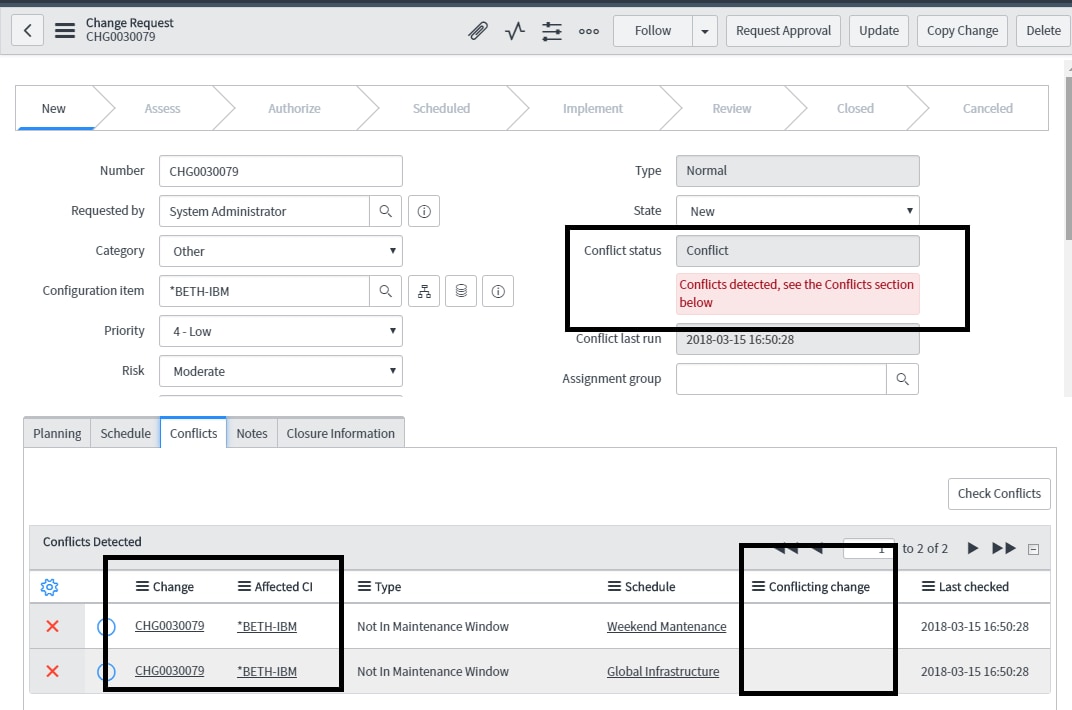
Task: Click the Check Conflicts button
Action: pyautogui.click(x=998, y=493)
